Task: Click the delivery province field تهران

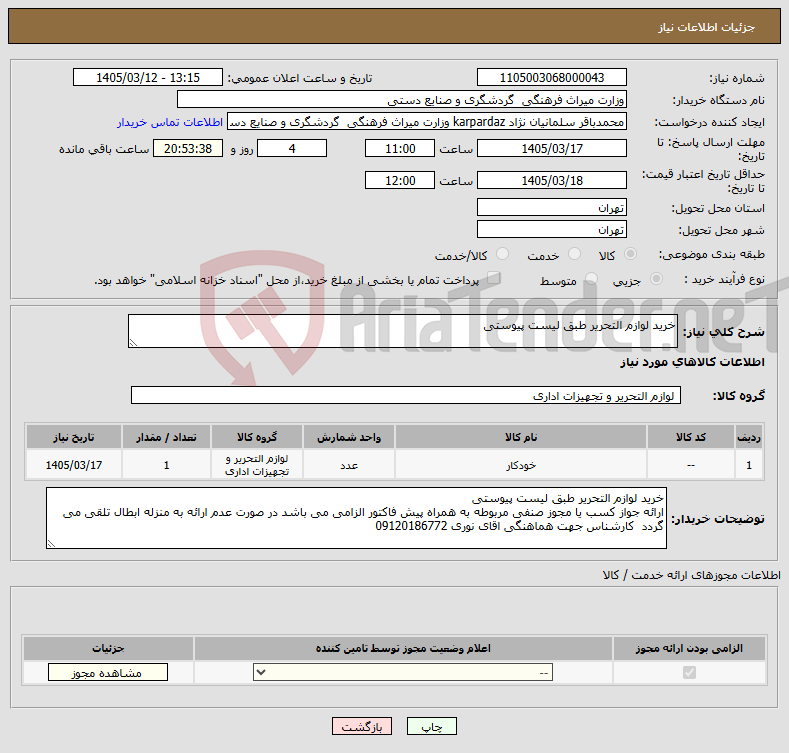Action: [551, 207]
